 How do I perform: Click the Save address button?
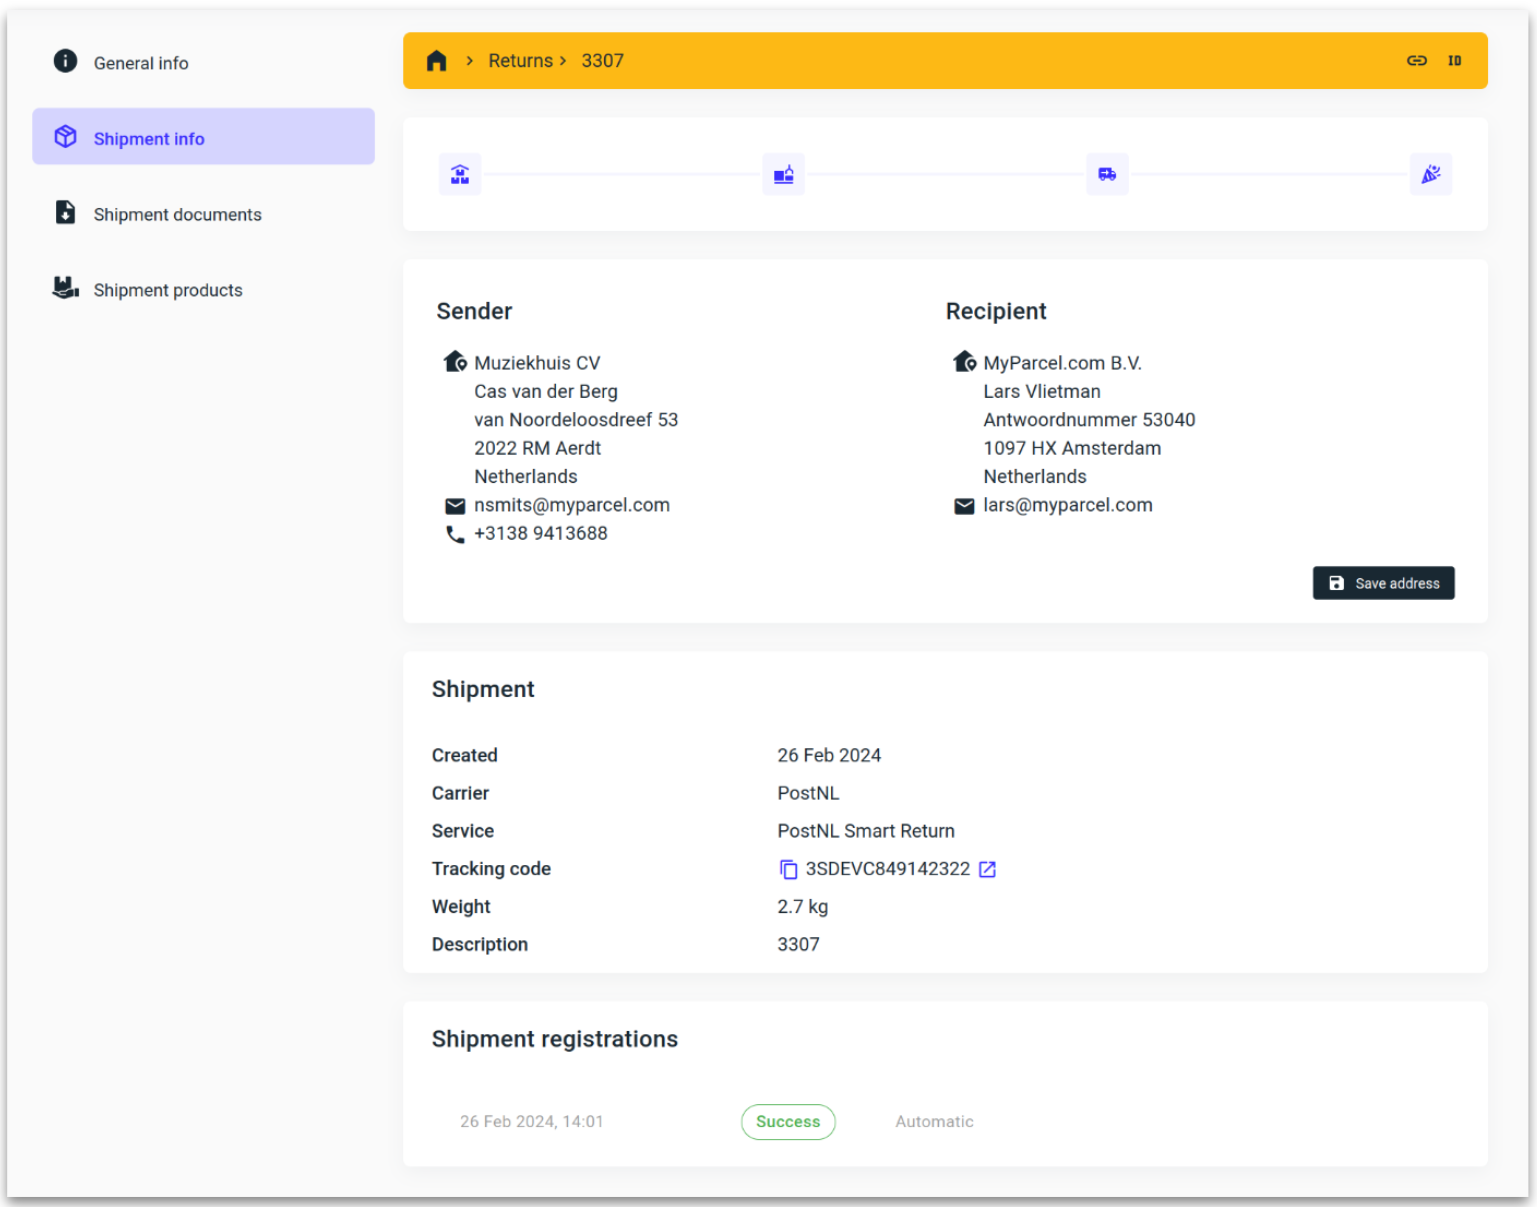(x=1383, y=583)
